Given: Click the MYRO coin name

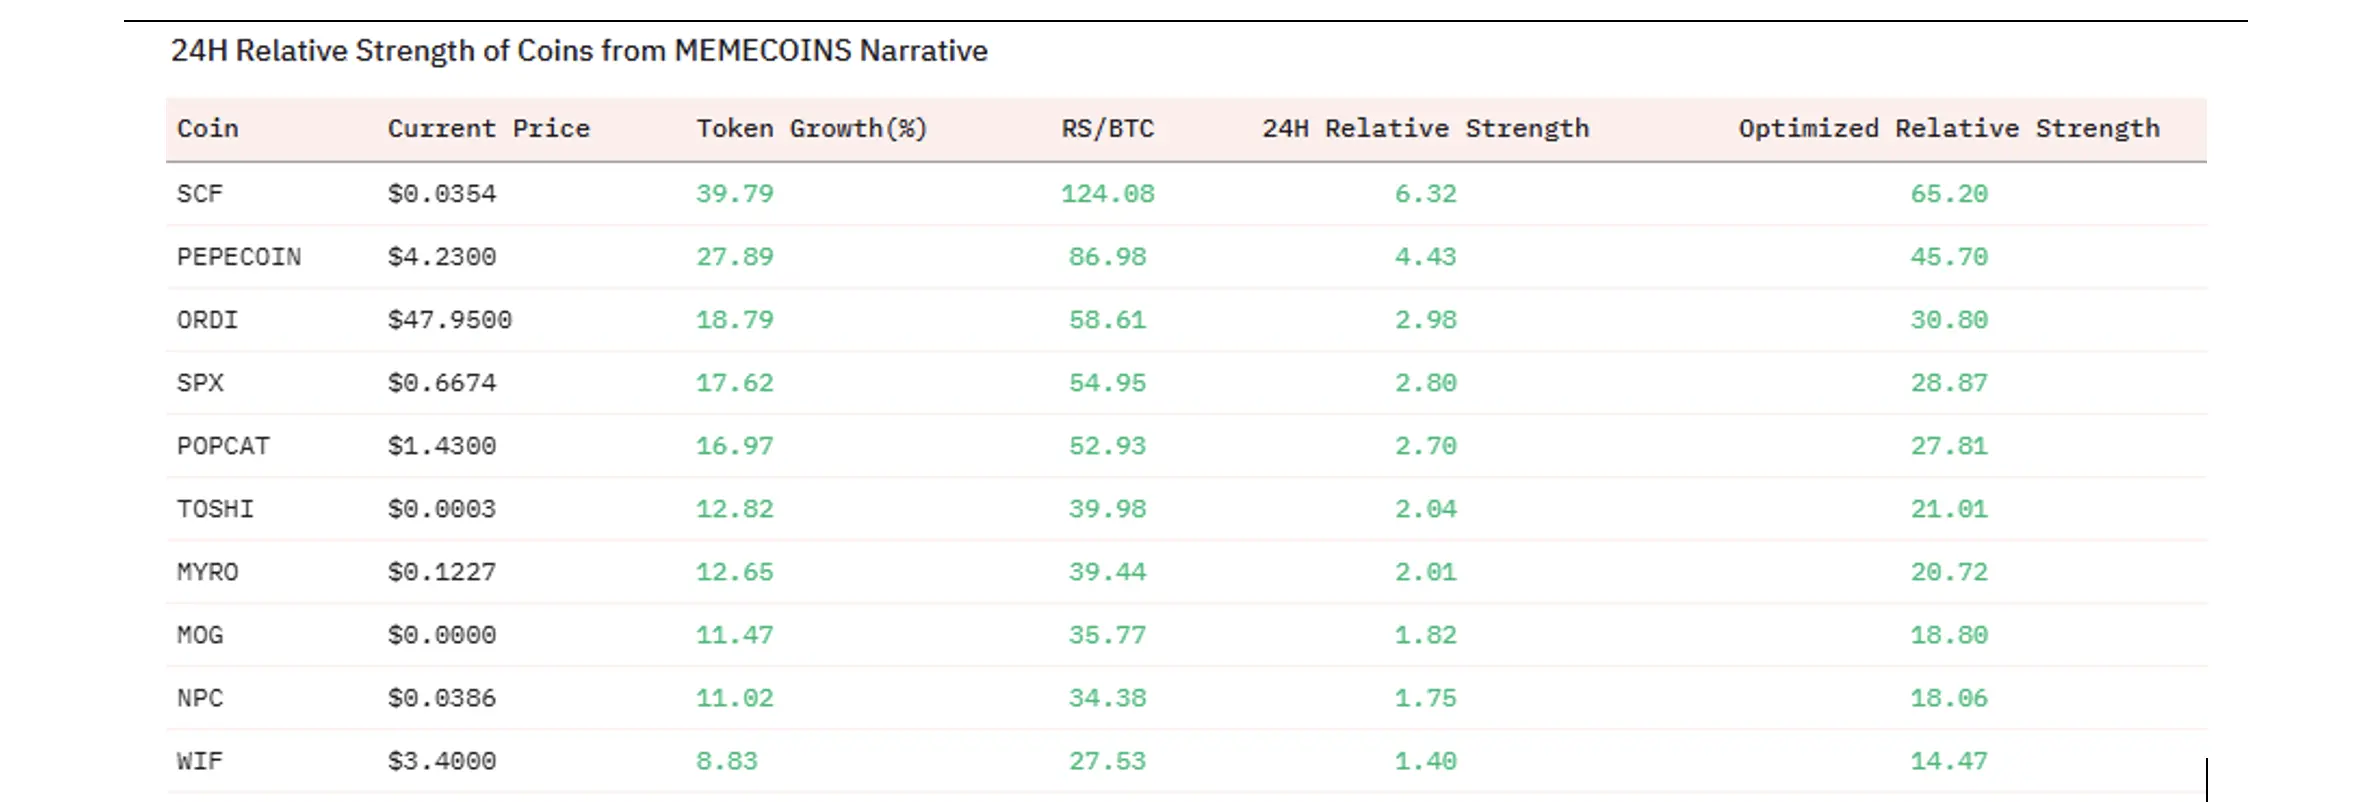Looking at the screenshot, I should click(x=207, y=572).
